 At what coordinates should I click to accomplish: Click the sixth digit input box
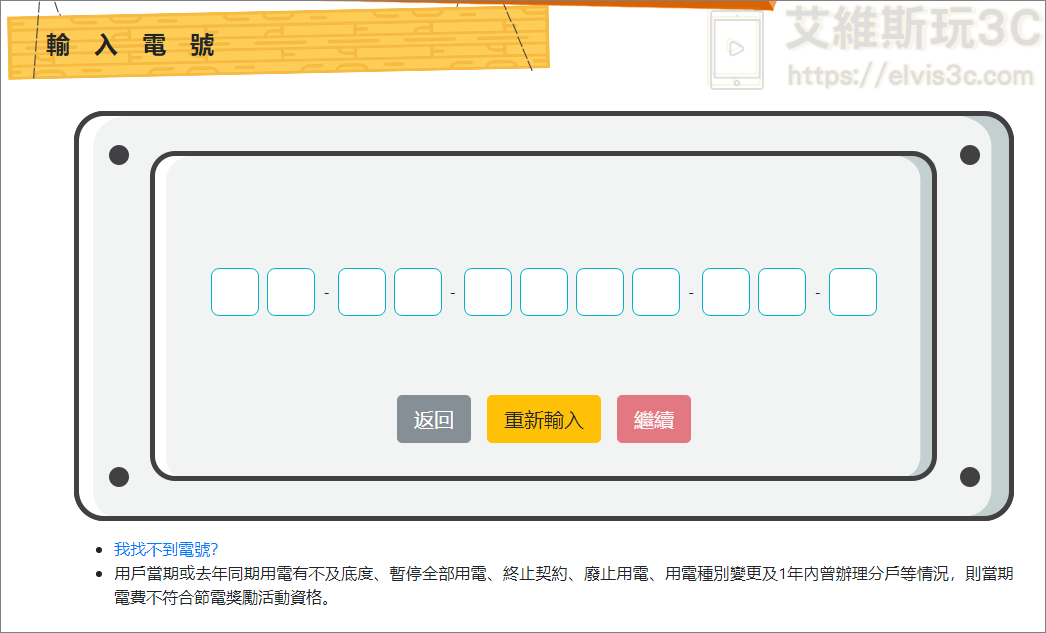pyautogui.click(x=544, y=292)
